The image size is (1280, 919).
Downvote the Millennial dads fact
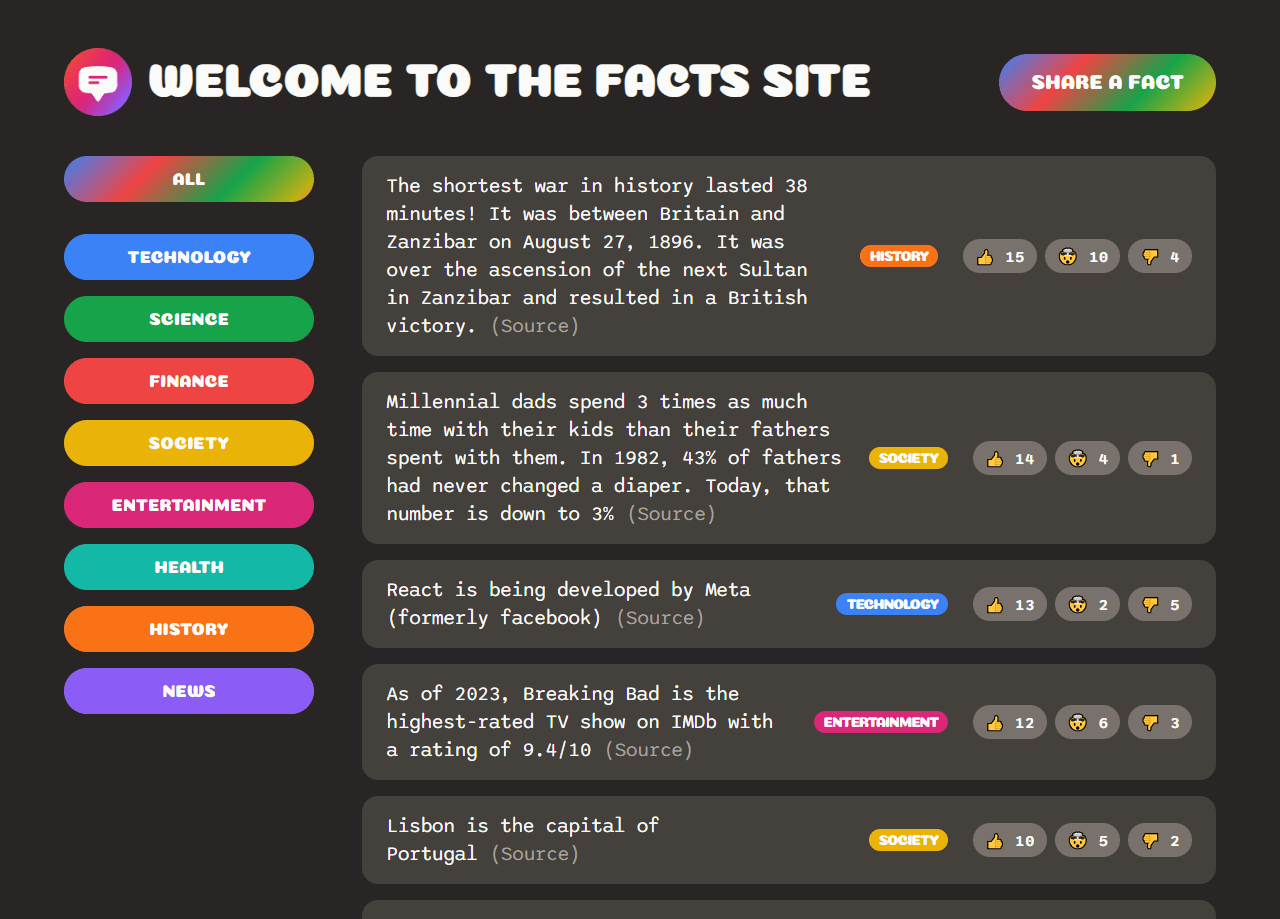pyautogui.click(x=1160, y=458)
